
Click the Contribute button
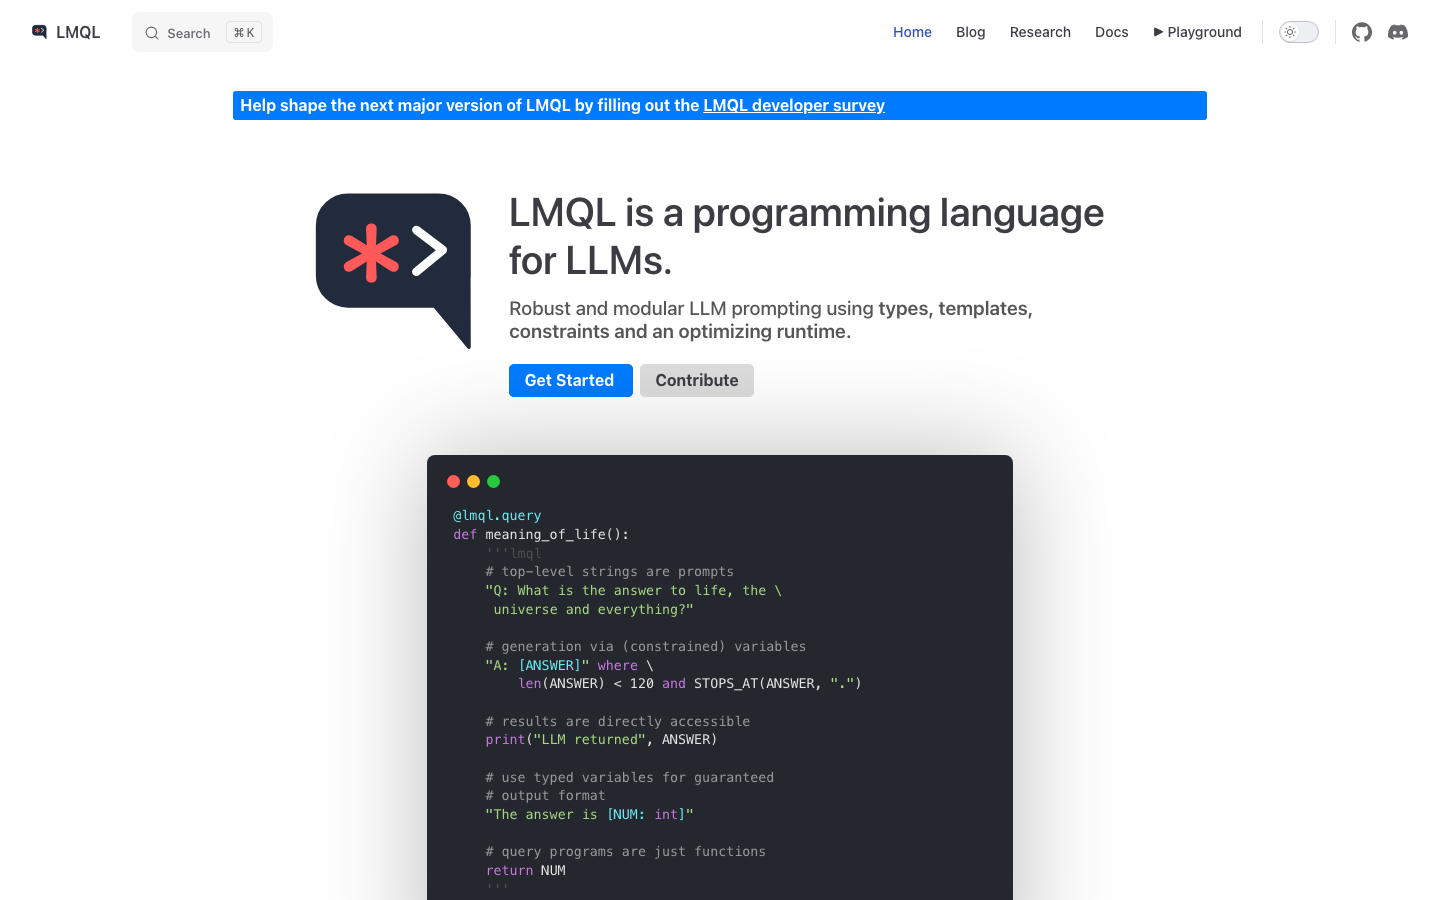click(697, 380)
